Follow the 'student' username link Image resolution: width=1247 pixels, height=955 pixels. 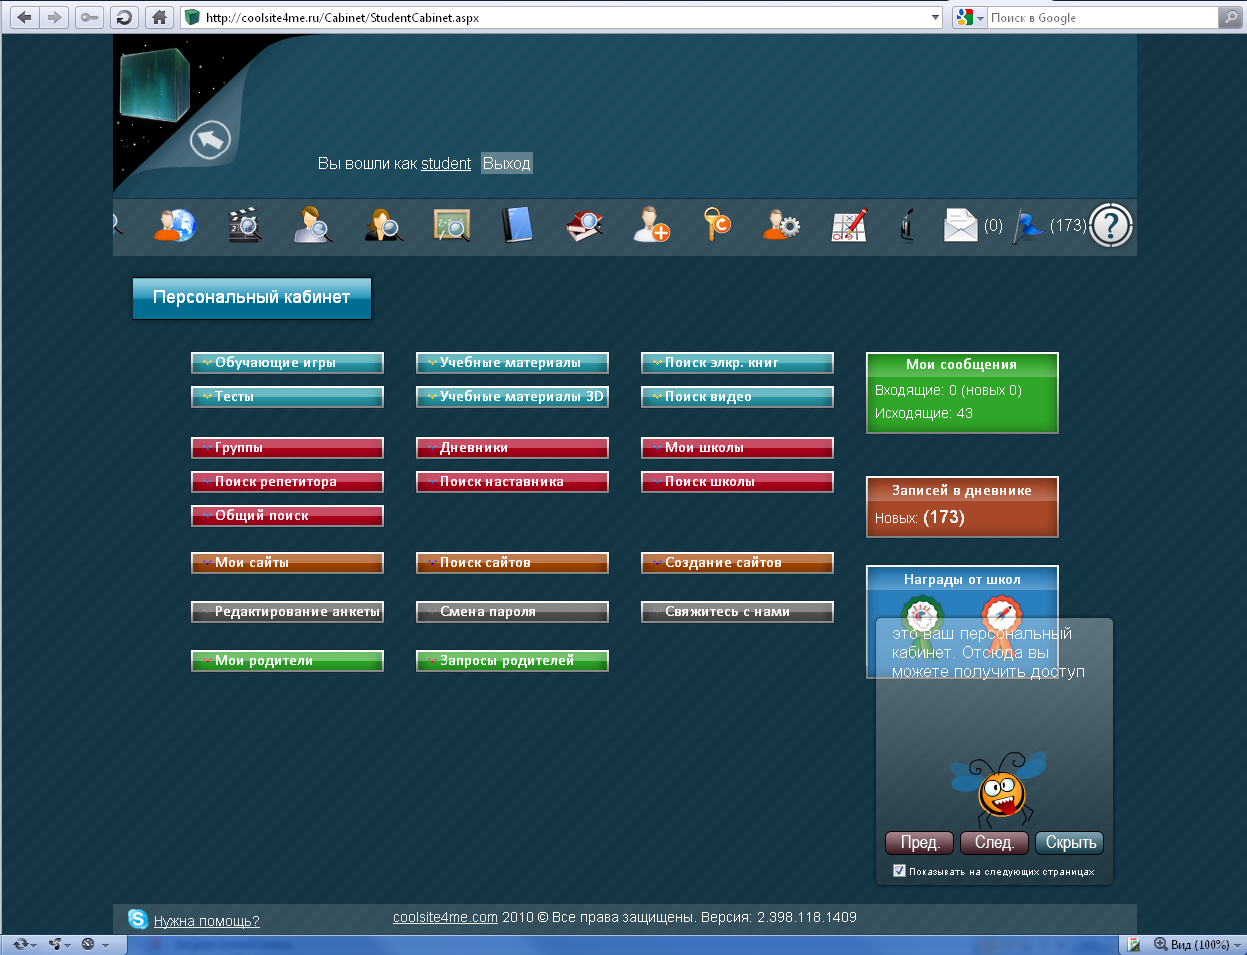(446, 163)
